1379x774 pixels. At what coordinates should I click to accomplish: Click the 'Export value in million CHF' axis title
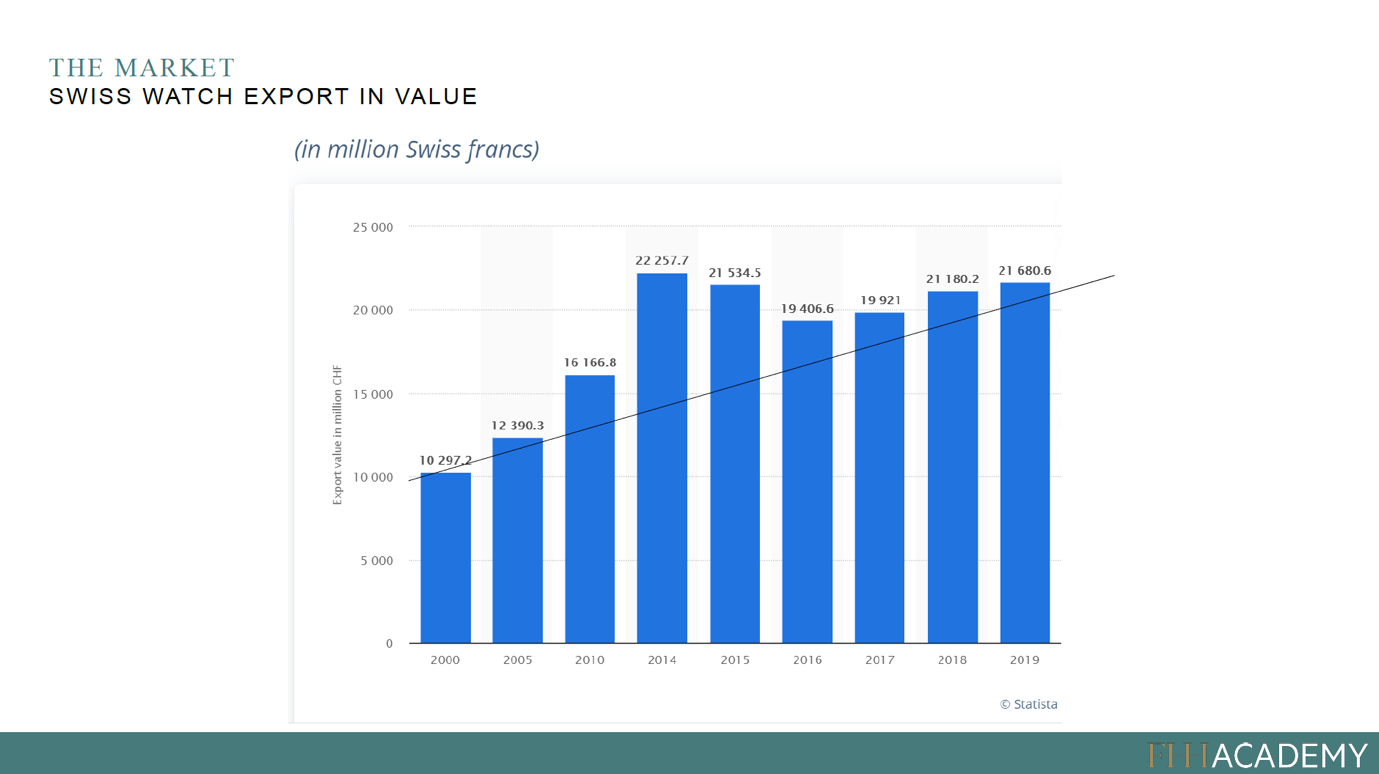337,435
